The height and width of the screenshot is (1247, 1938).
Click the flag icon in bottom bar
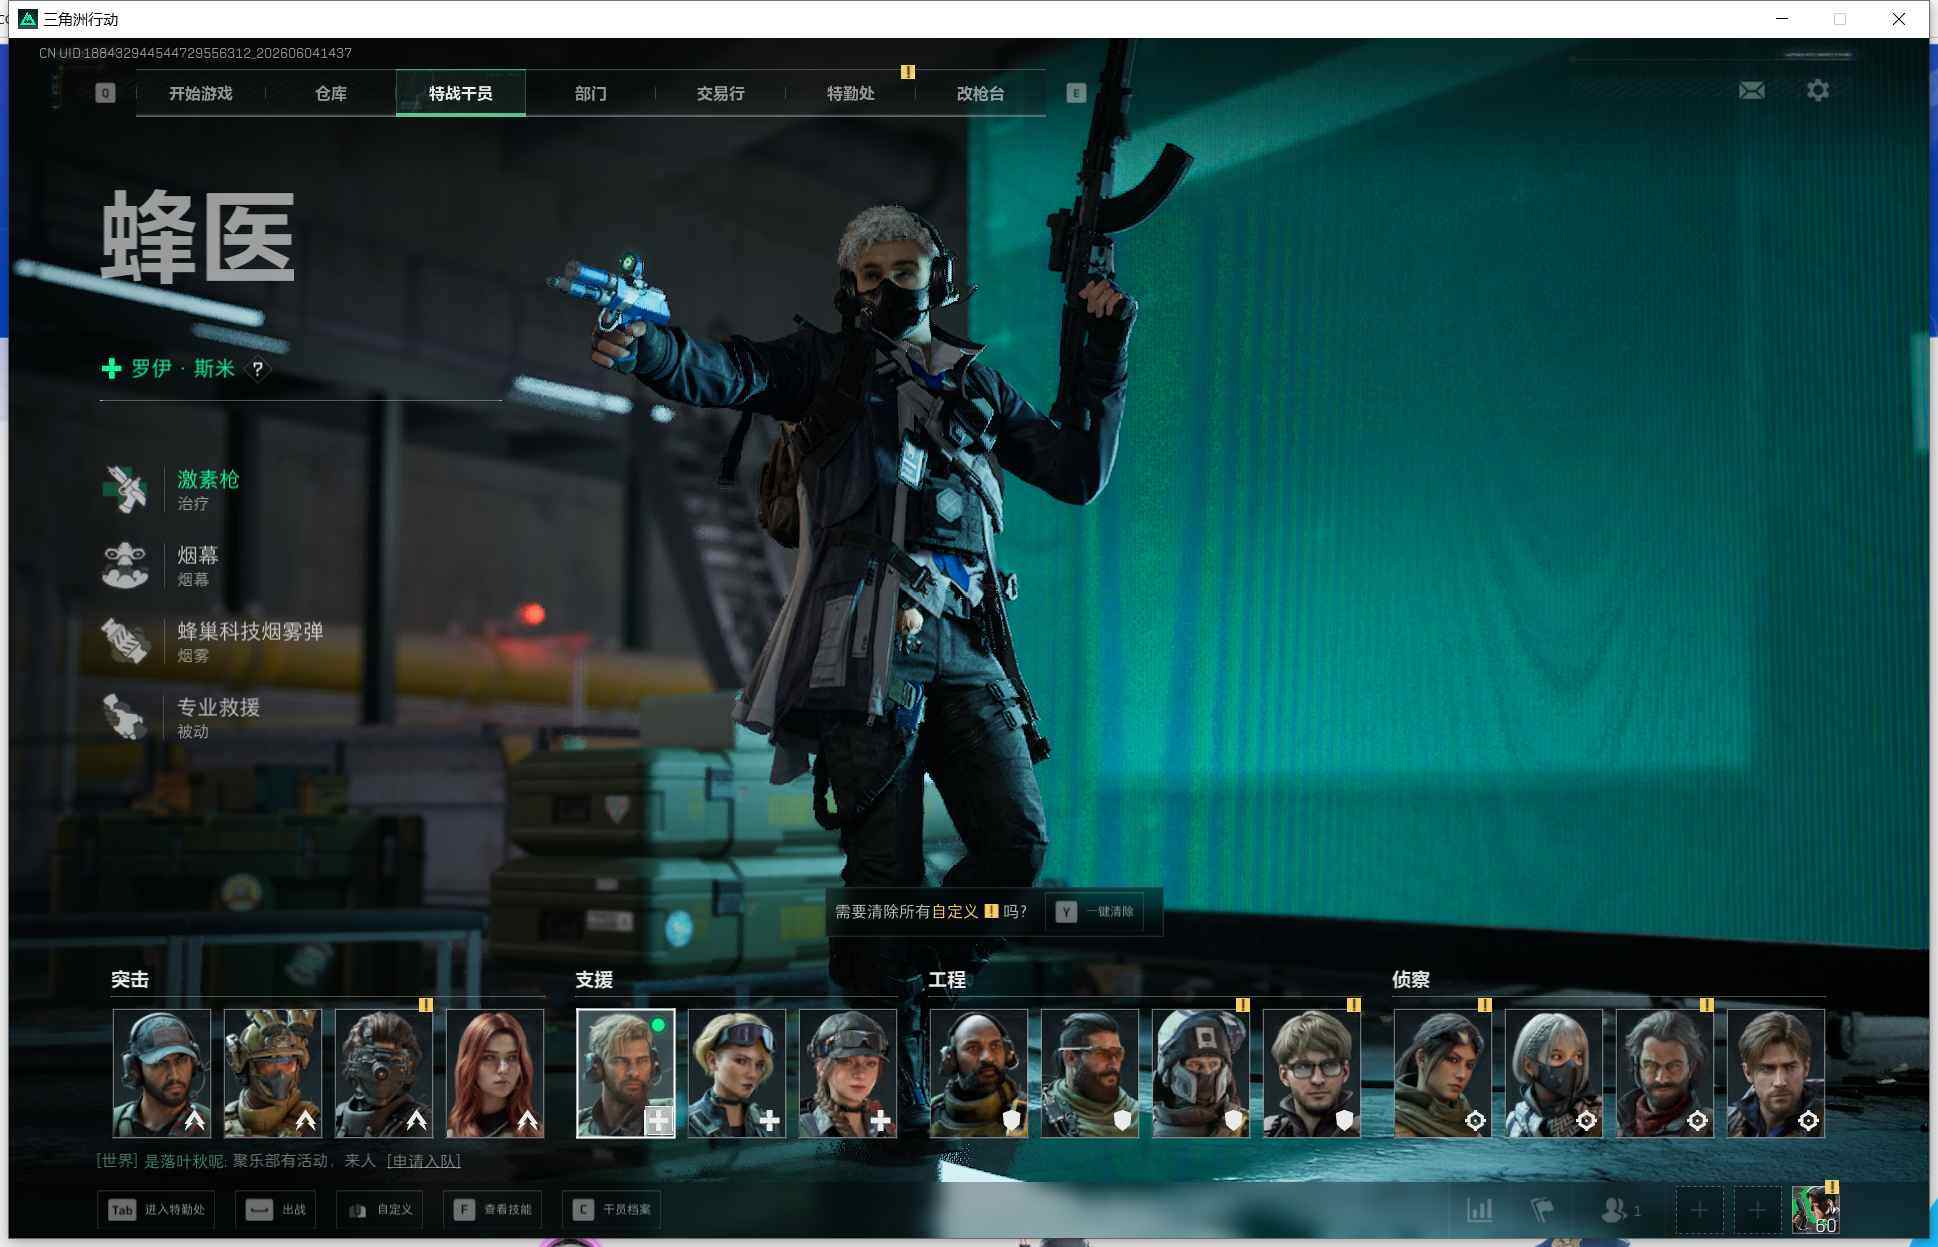pos(1542,1210)
